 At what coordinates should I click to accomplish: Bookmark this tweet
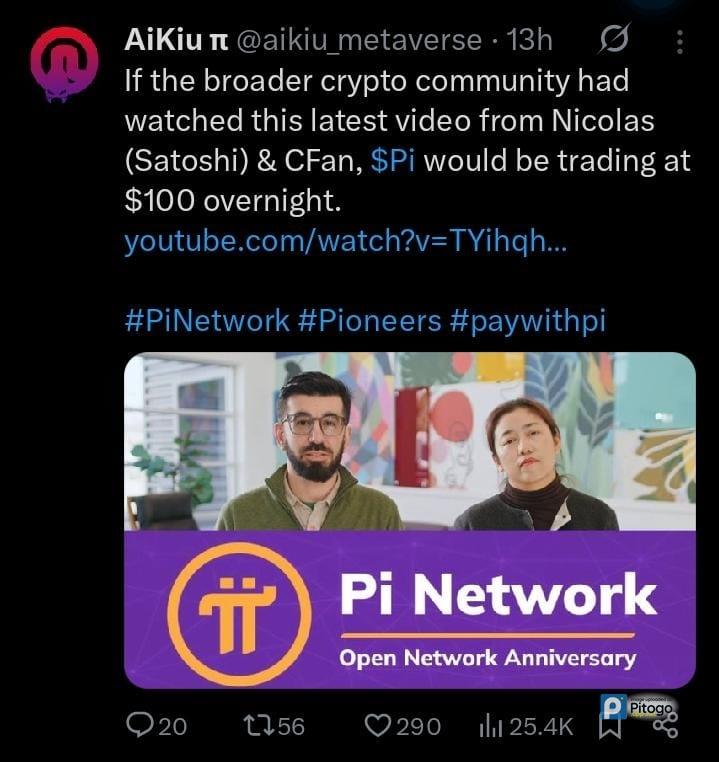pos(611,727)
